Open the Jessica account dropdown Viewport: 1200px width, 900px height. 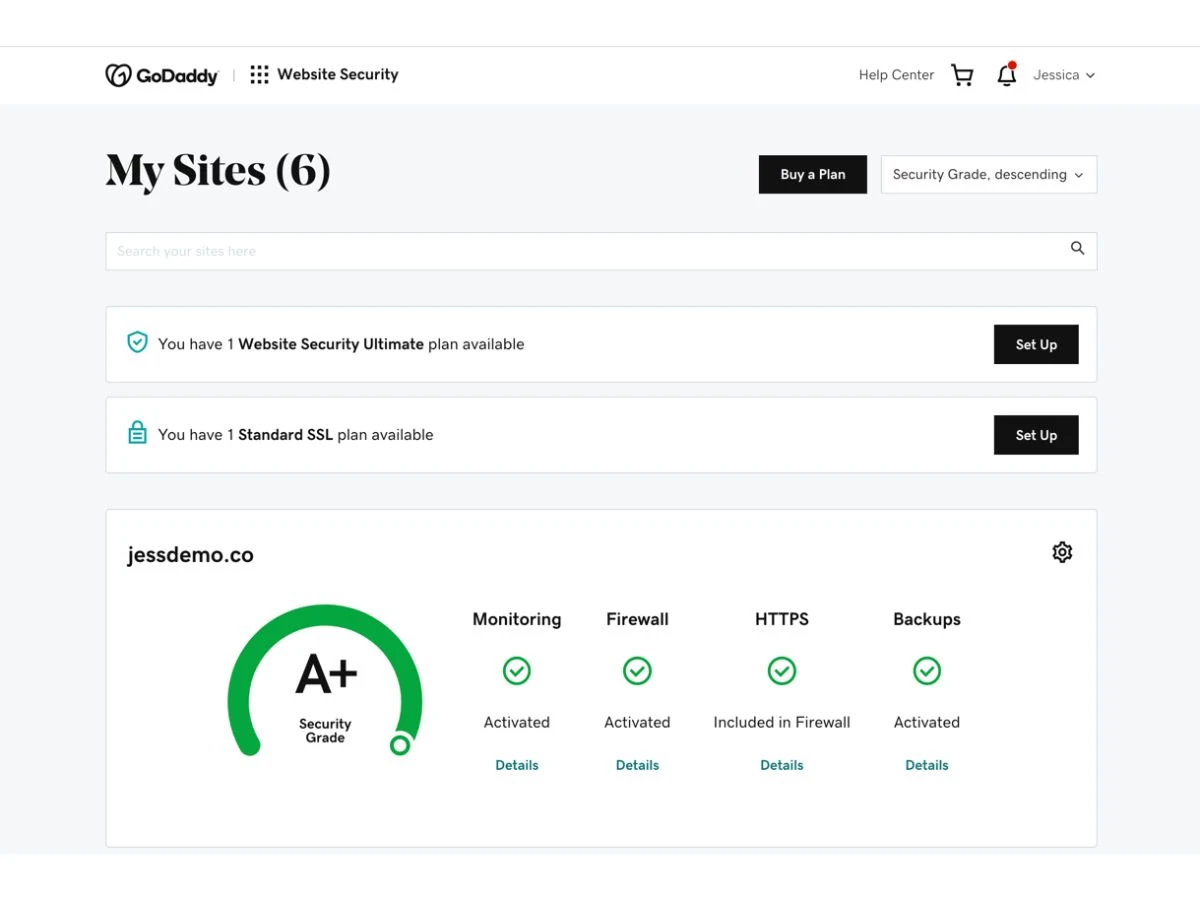(x=1064, y=75)
